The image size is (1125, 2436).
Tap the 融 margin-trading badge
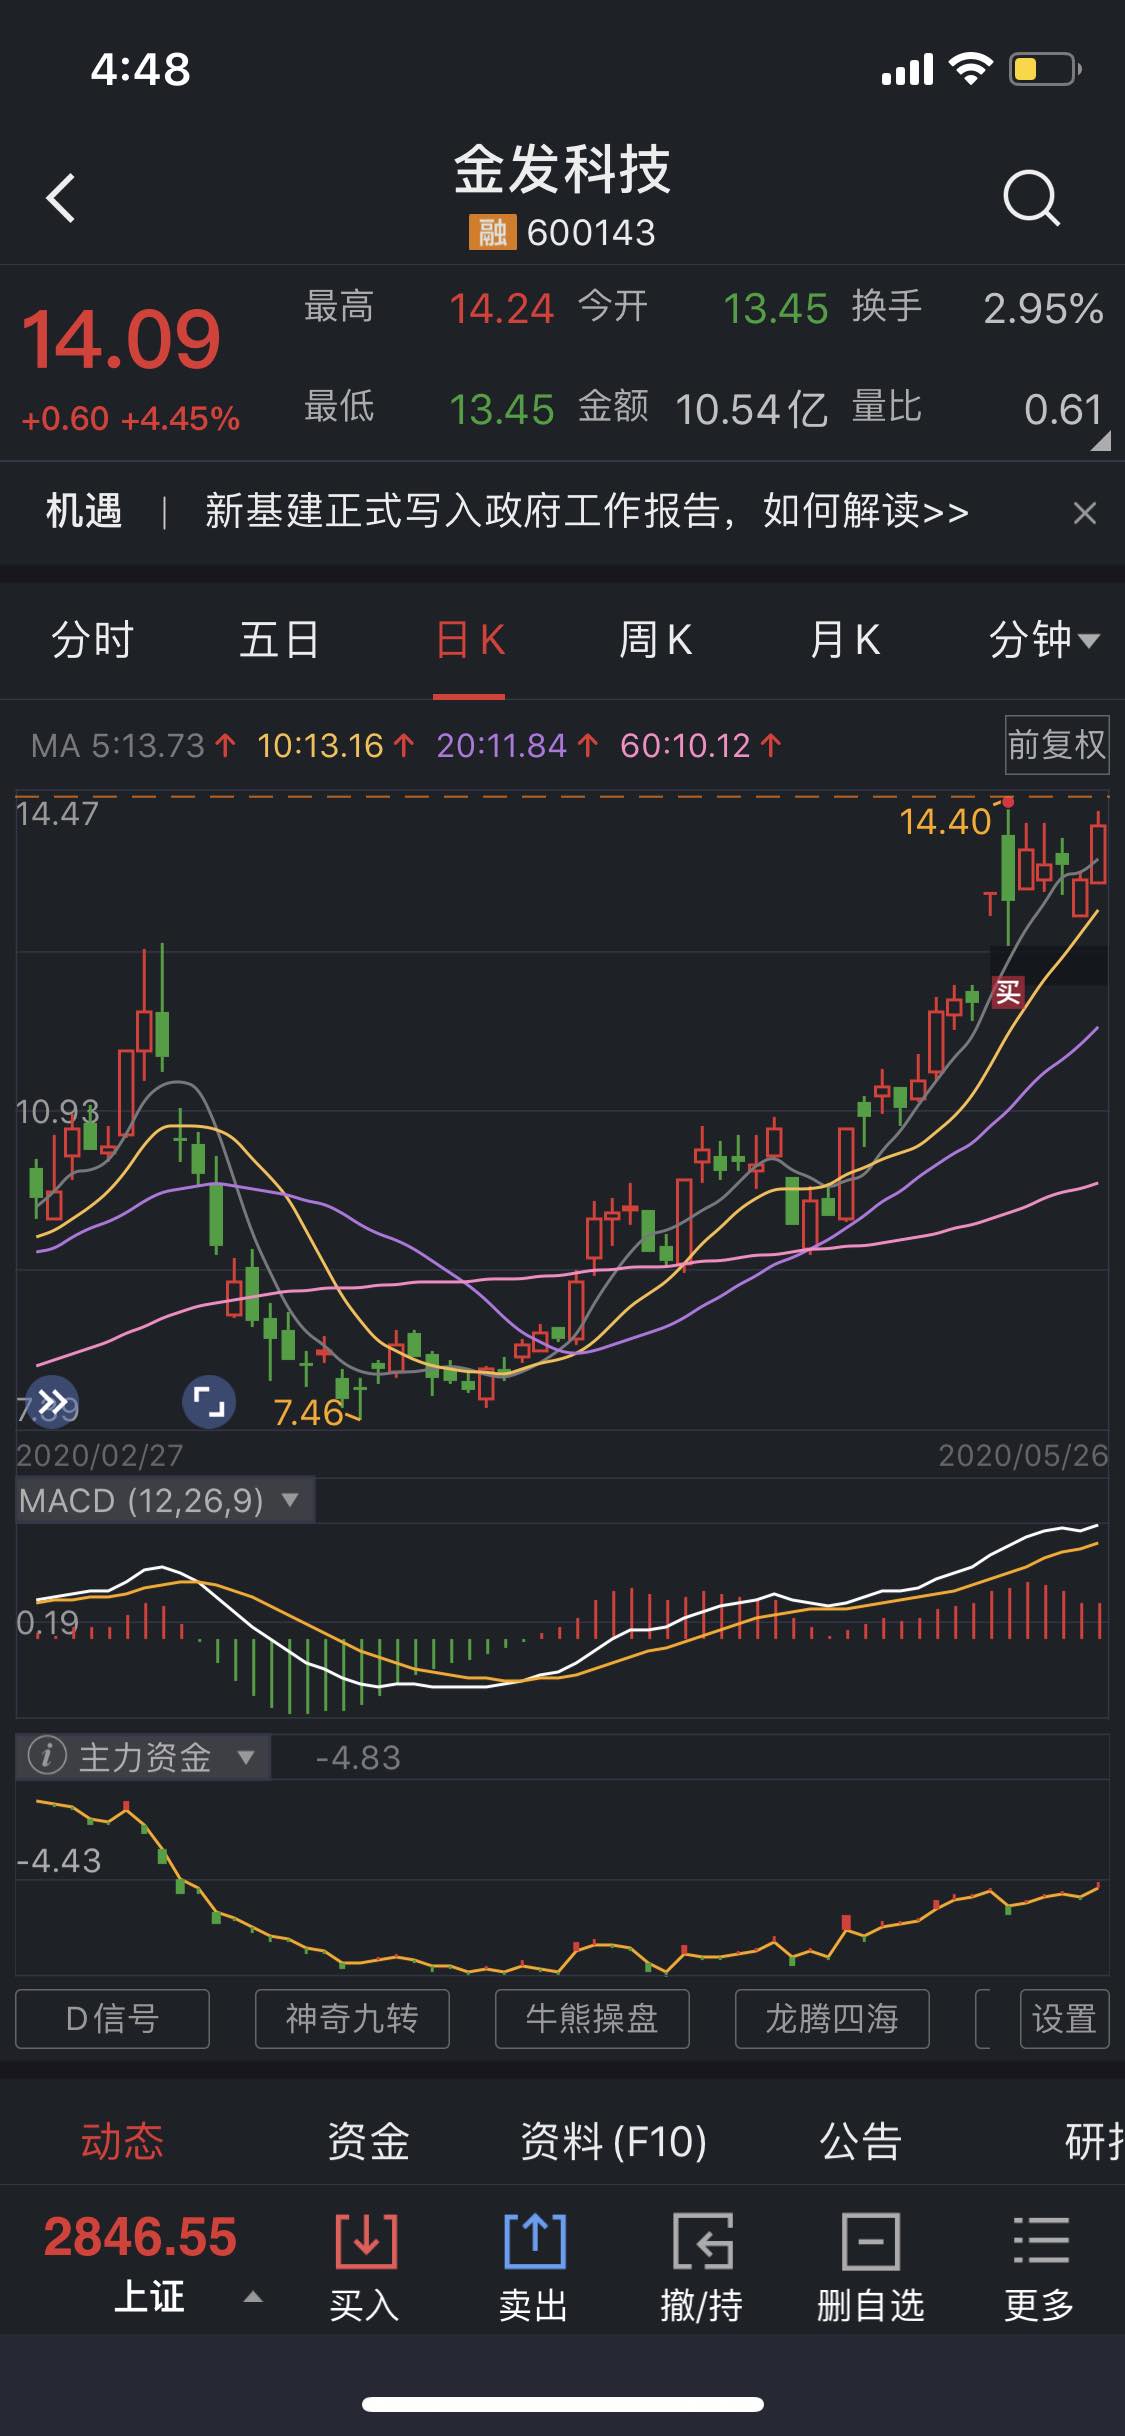(492, 233)
